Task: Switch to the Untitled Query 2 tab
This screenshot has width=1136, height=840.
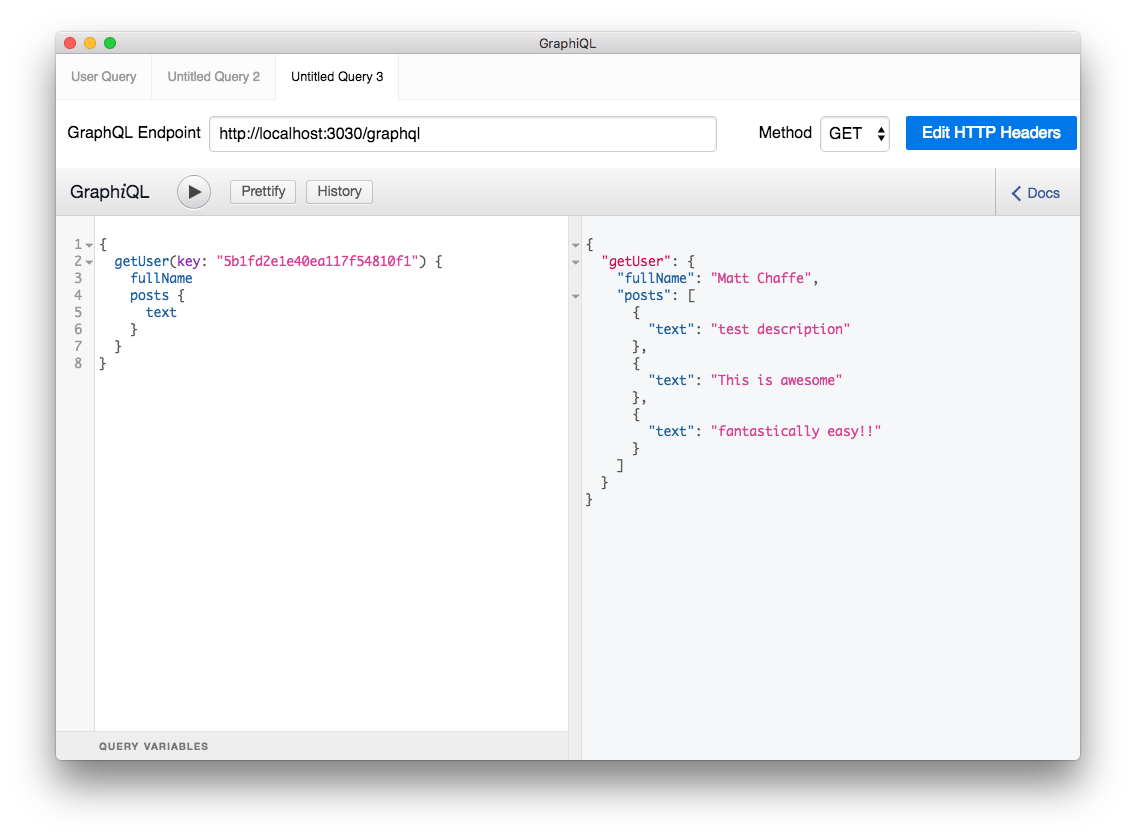Action: click(213, 76)
